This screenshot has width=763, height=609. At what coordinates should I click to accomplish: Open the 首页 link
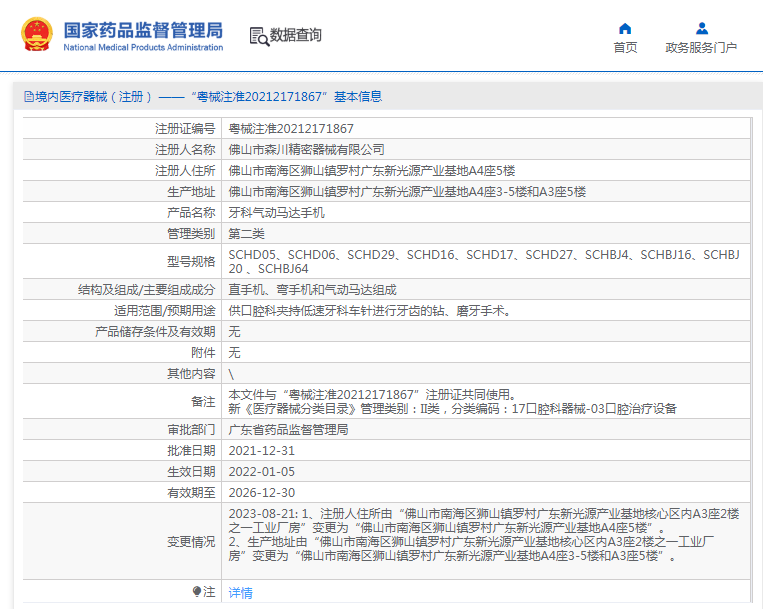click(x=625, y=48)
